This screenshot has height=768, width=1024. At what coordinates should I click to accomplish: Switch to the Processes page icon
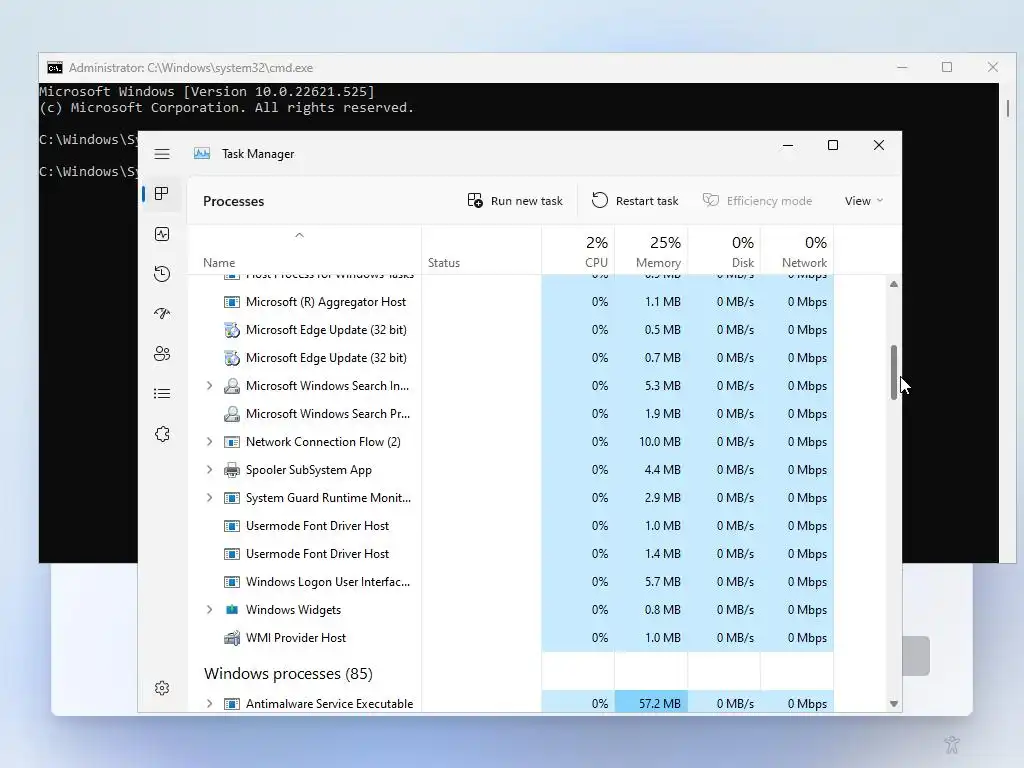click(162, 194)
